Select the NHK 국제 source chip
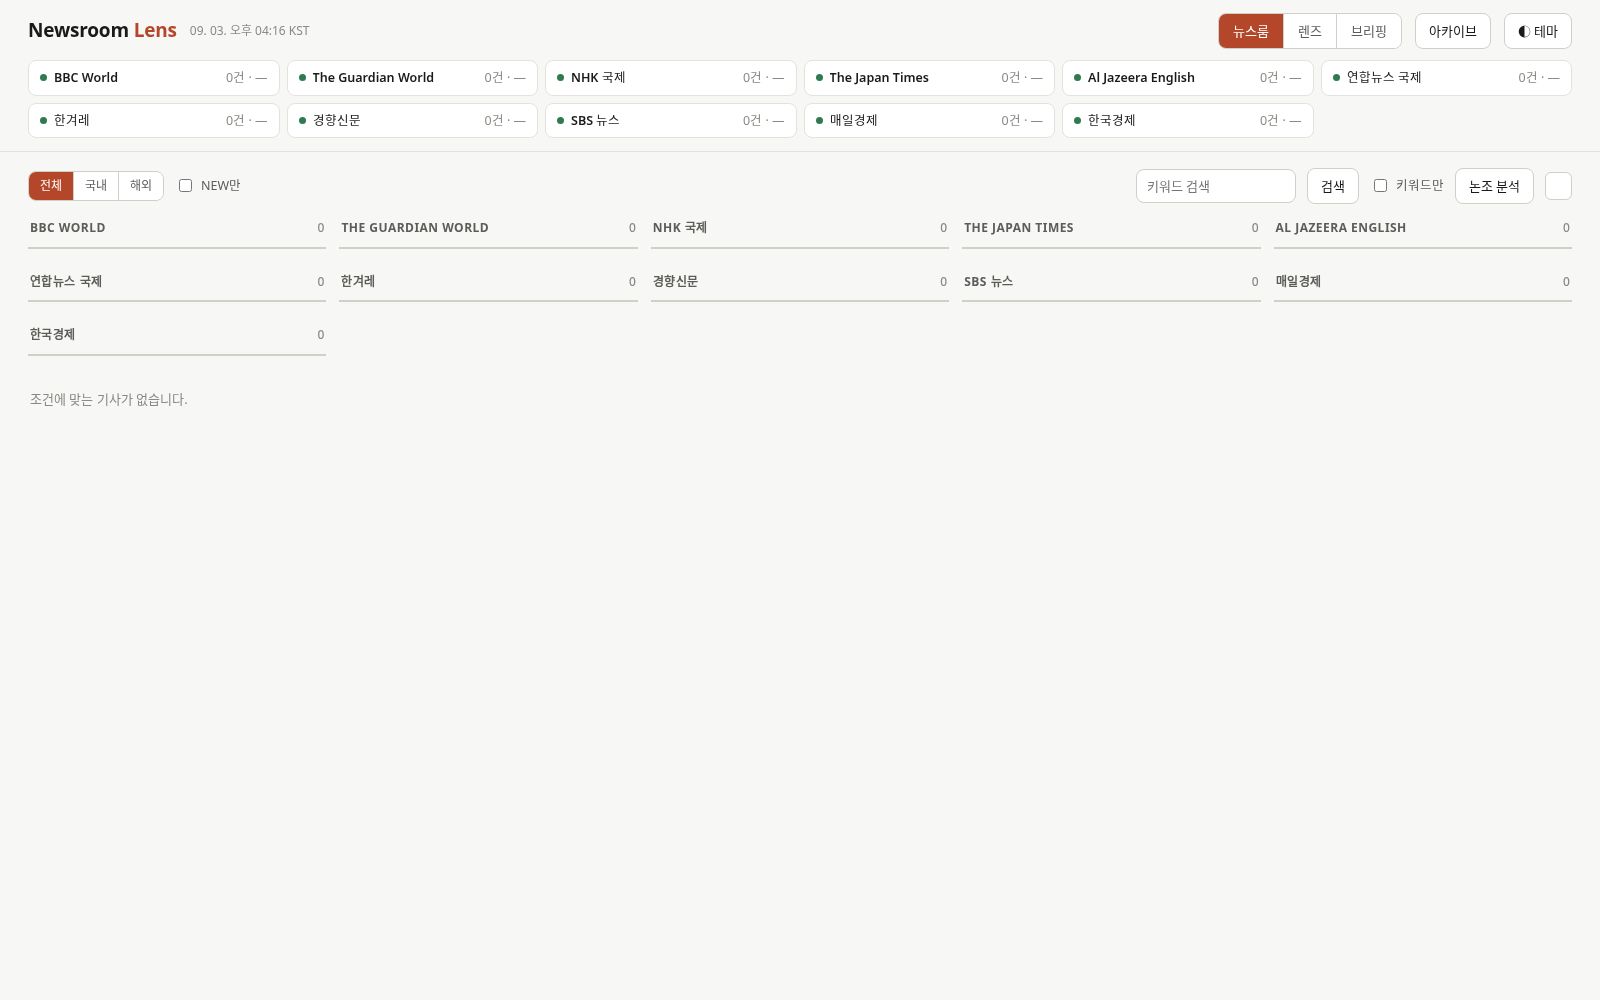This screenshot has width=1600, height=1000. 671,78
